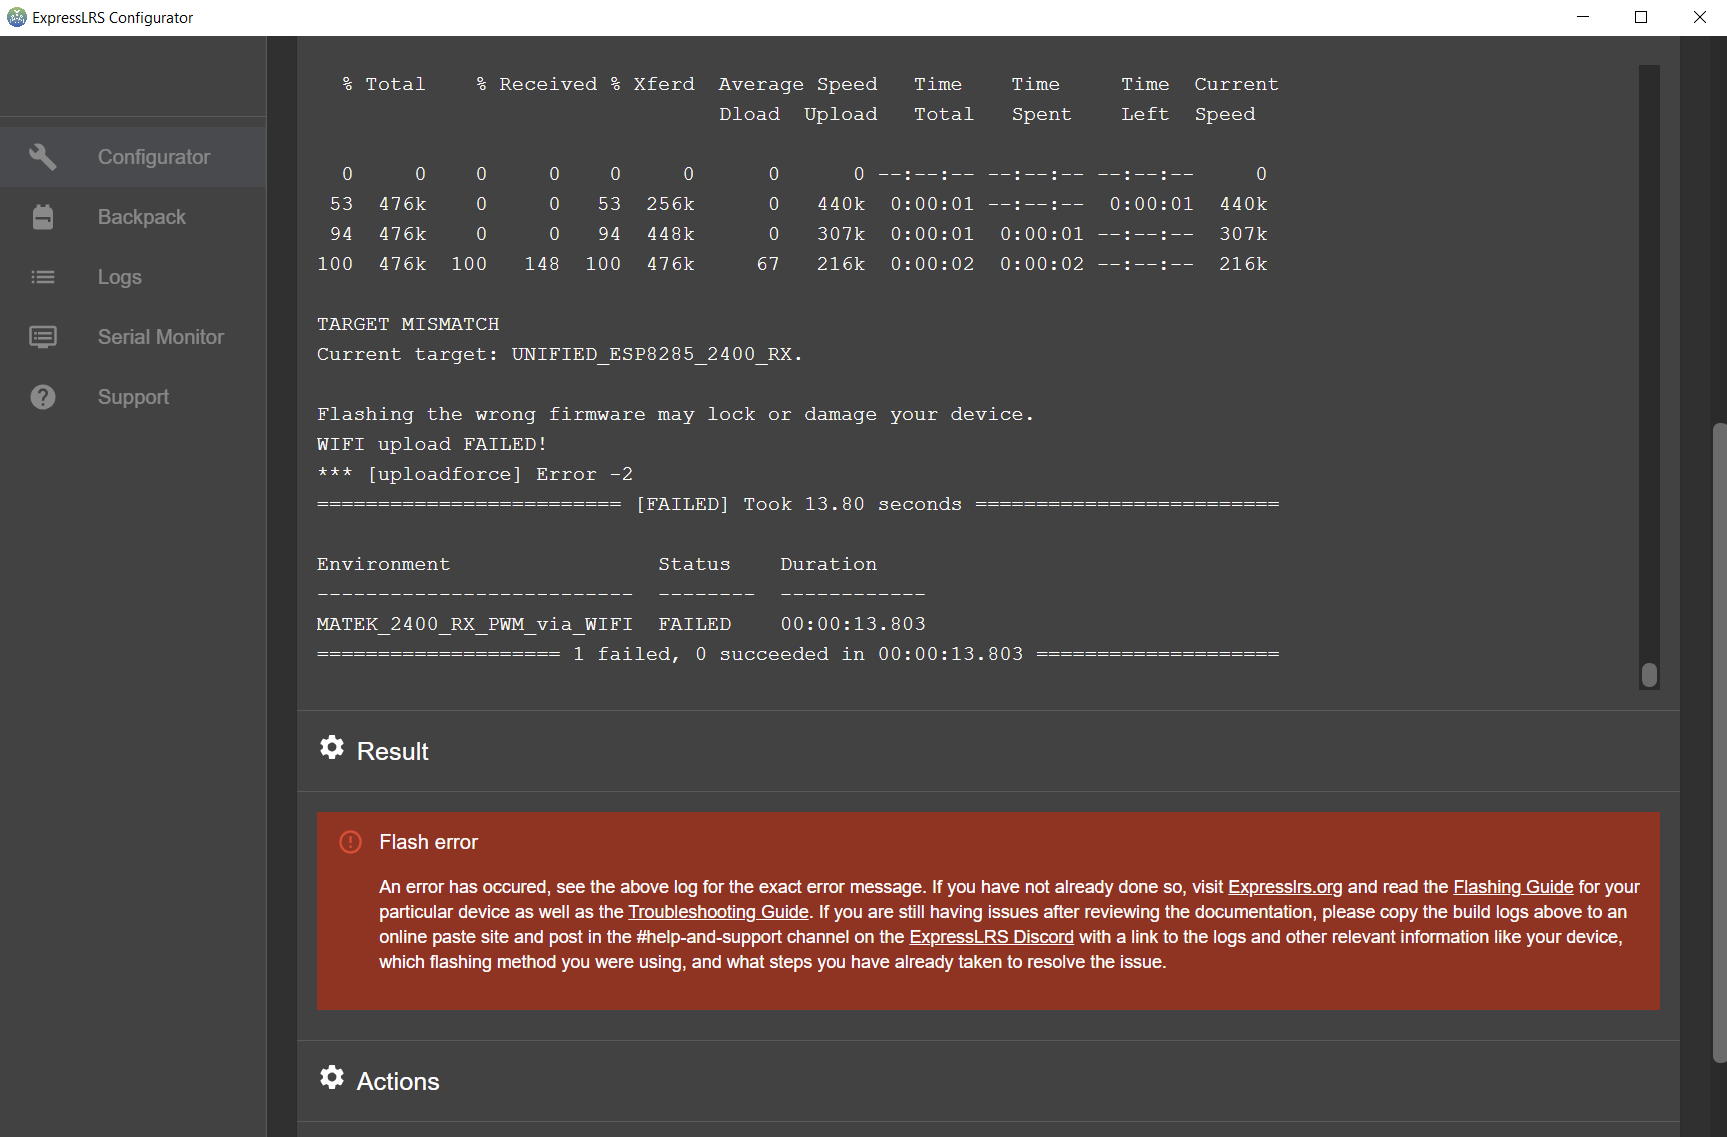Select the Configurator wrench icon
Viewport: 1727px width, 1137px height.
(x=43, y=156)
